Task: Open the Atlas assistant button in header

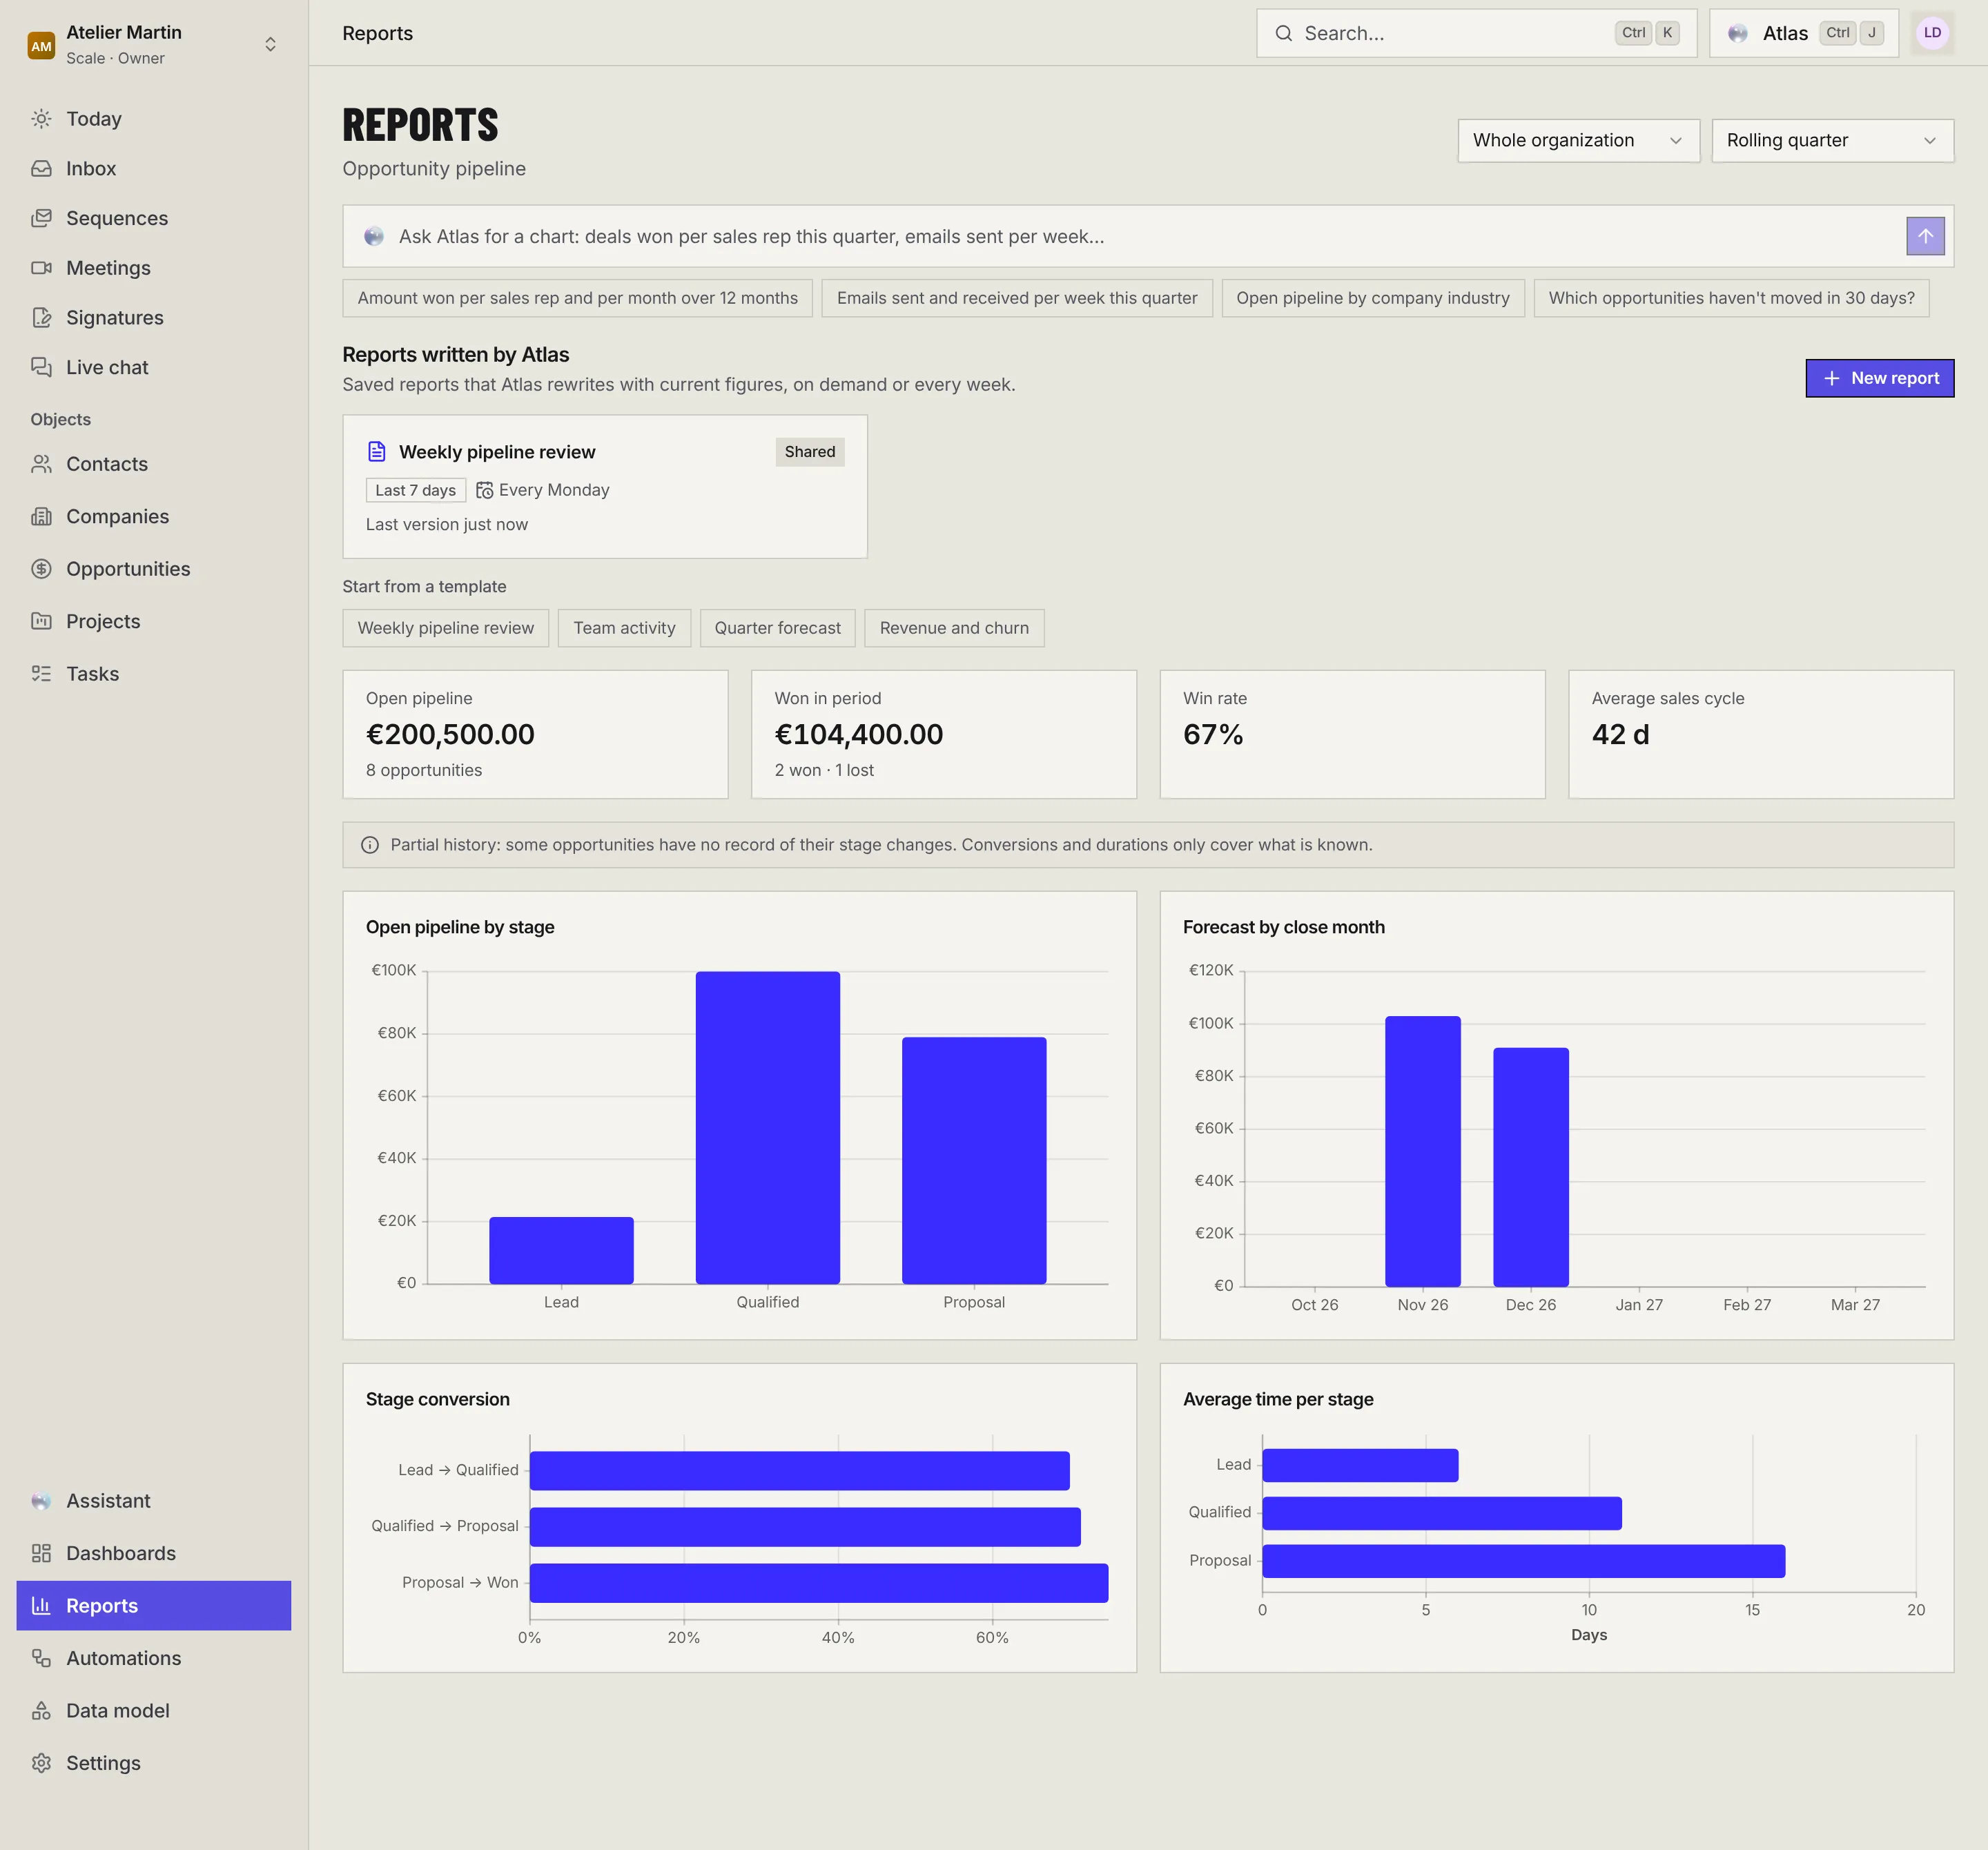Action: [1803, 33]
